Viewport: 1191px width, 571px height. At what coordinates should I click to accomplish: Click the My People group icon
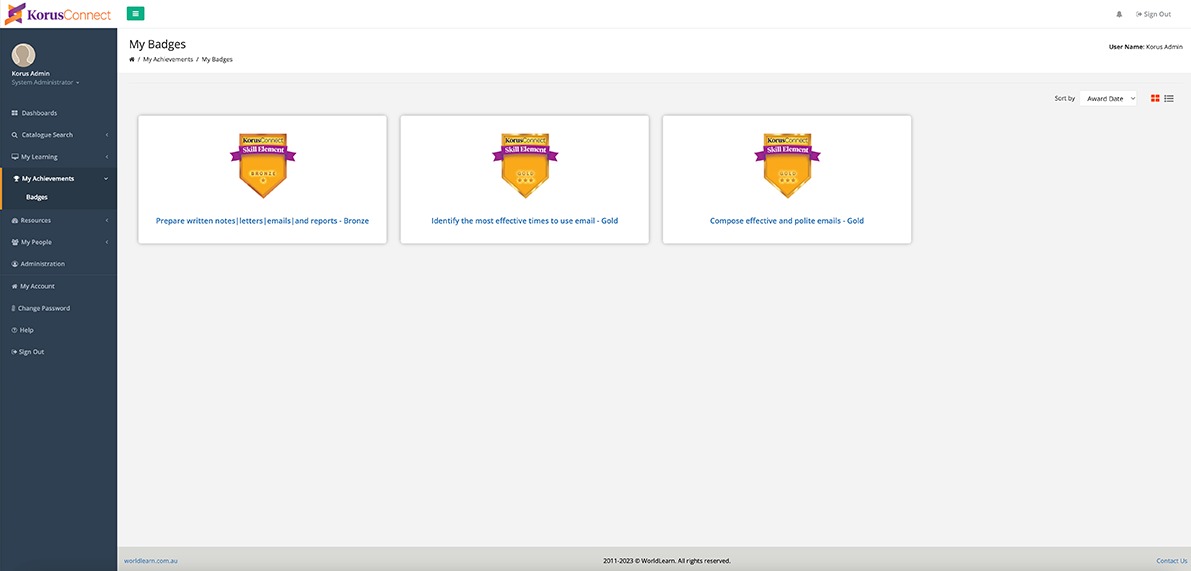tap(15, 242)
